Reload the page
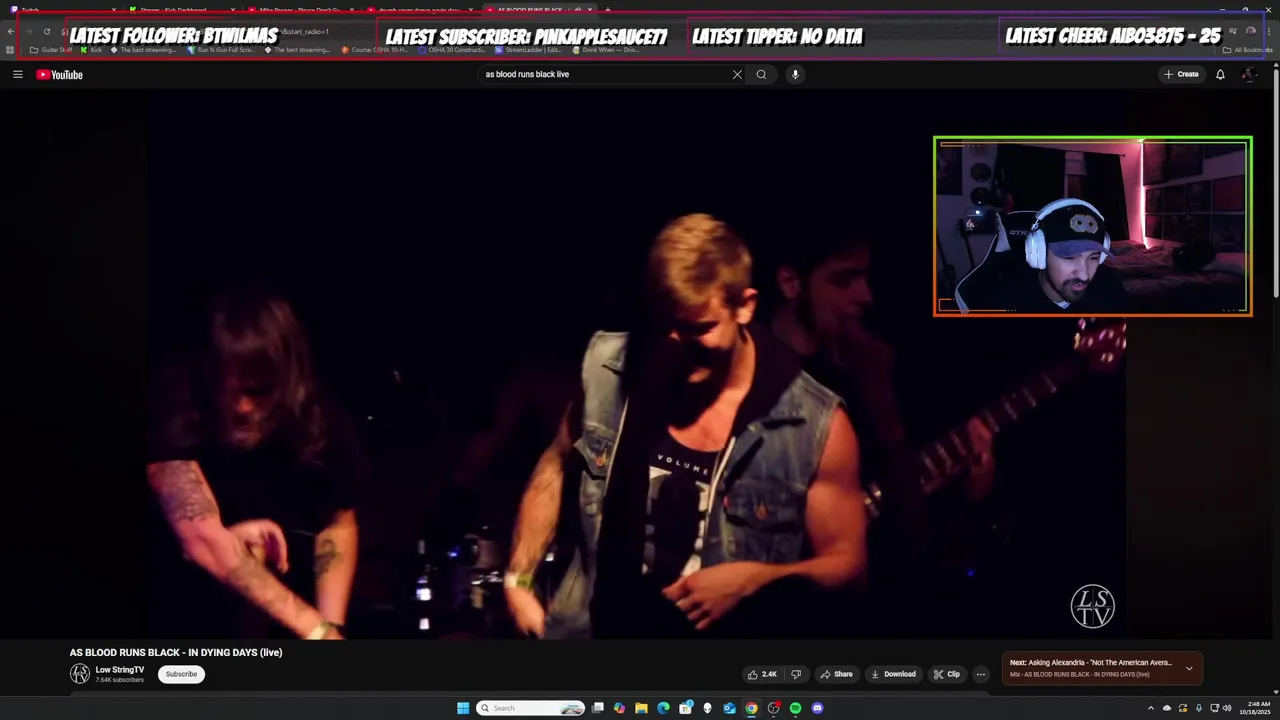Viewport: 1280px width, 720px height. pyautogui.click(x=46, y=31)
